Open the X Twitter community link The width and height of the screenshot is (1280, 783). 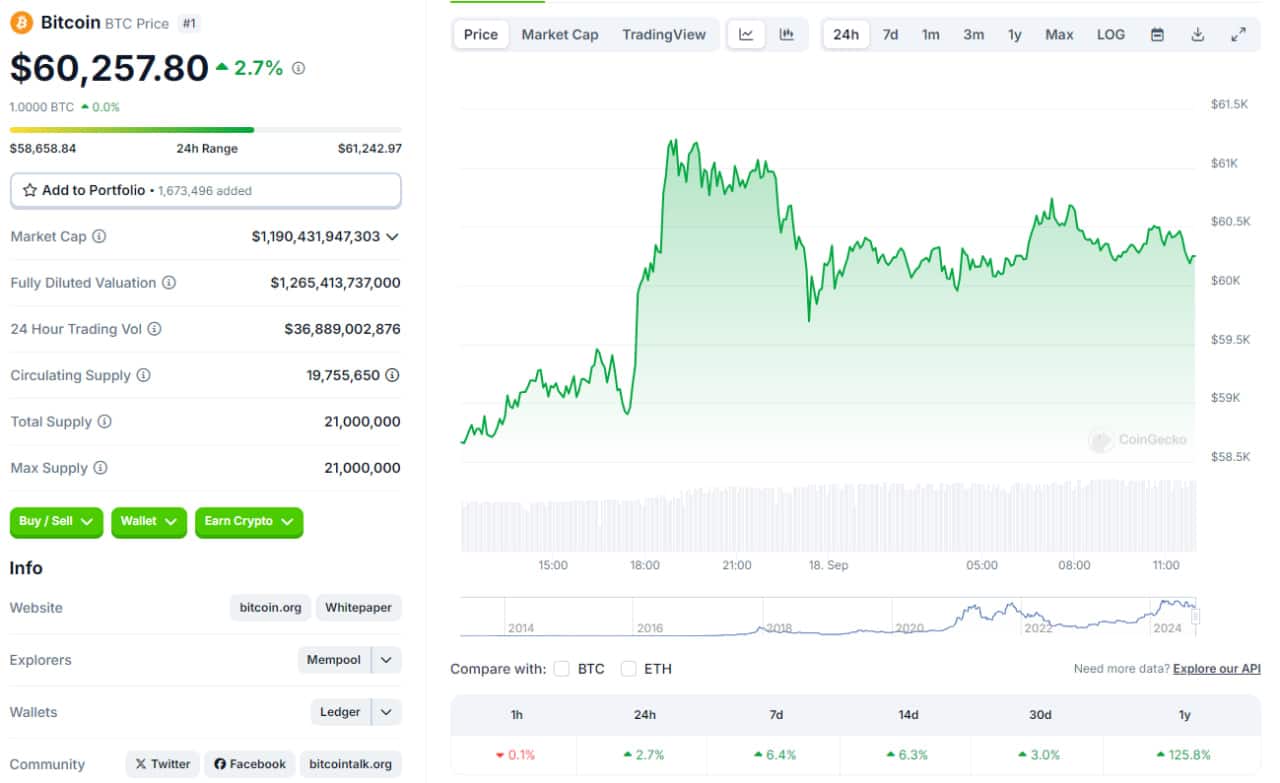pos(163,764)
